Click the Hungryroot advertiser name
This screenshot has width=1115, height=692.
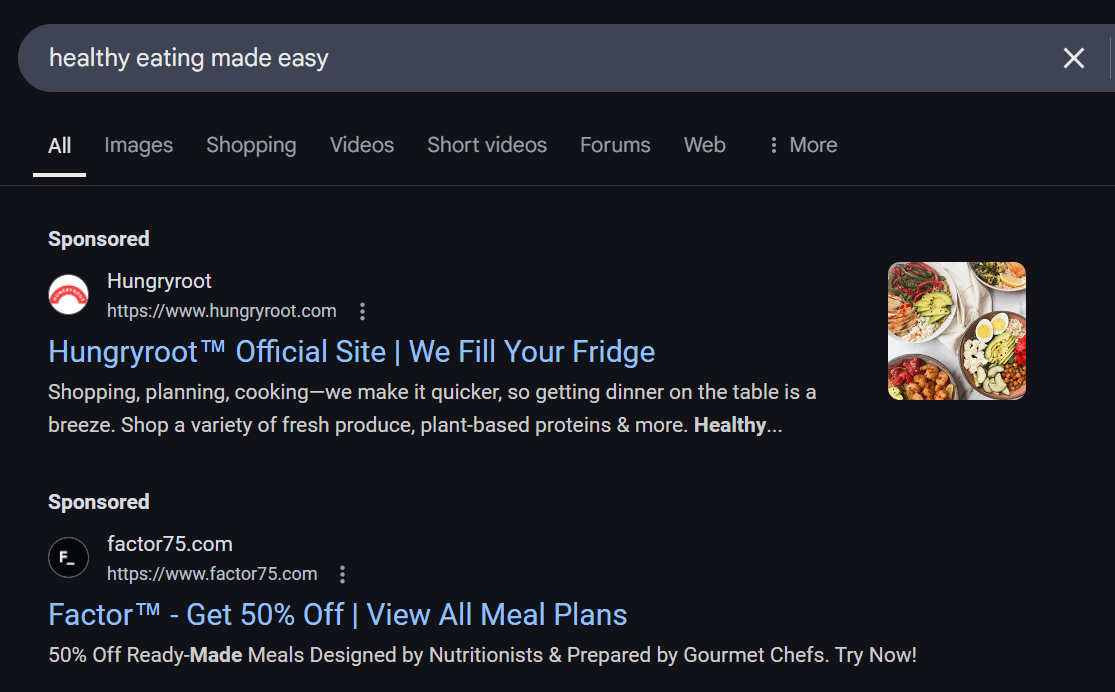point(159,281)
